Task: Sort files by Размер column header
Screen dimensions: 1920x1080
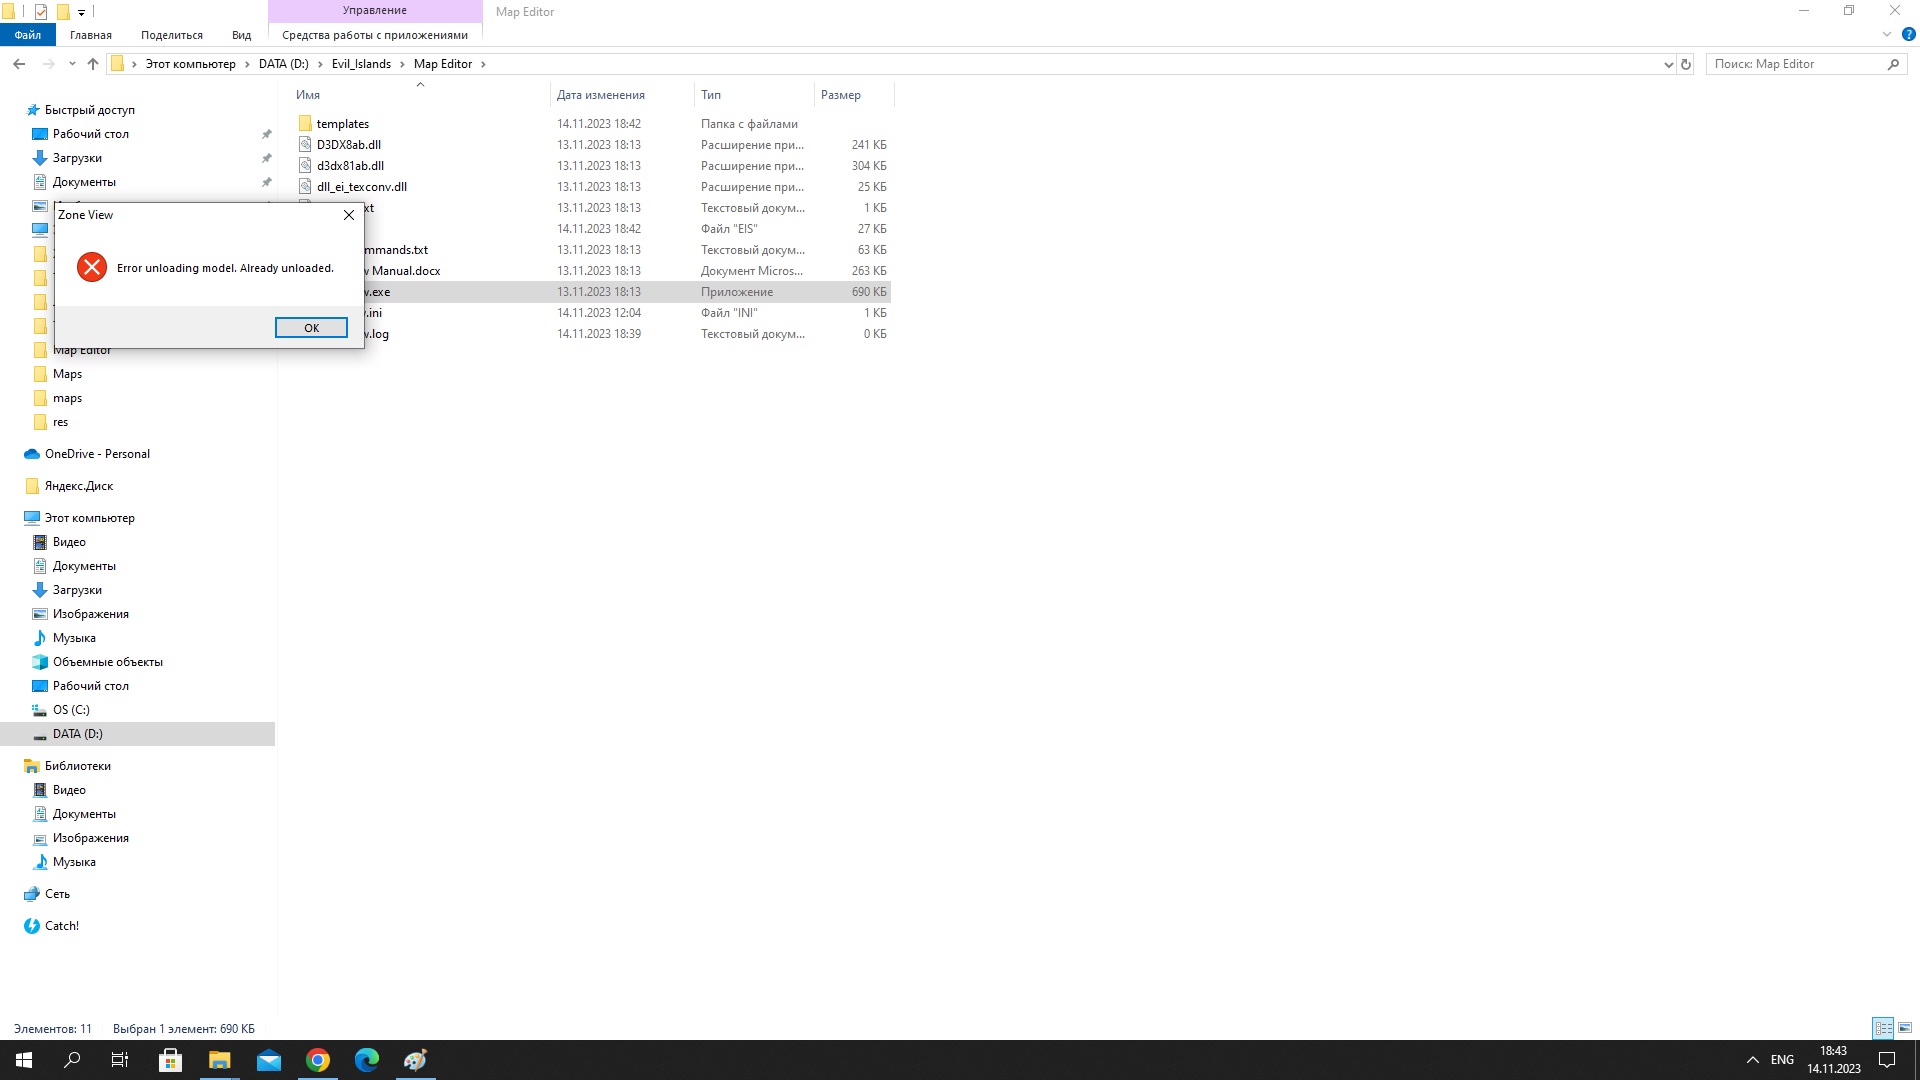Action: tap(840, 95)
